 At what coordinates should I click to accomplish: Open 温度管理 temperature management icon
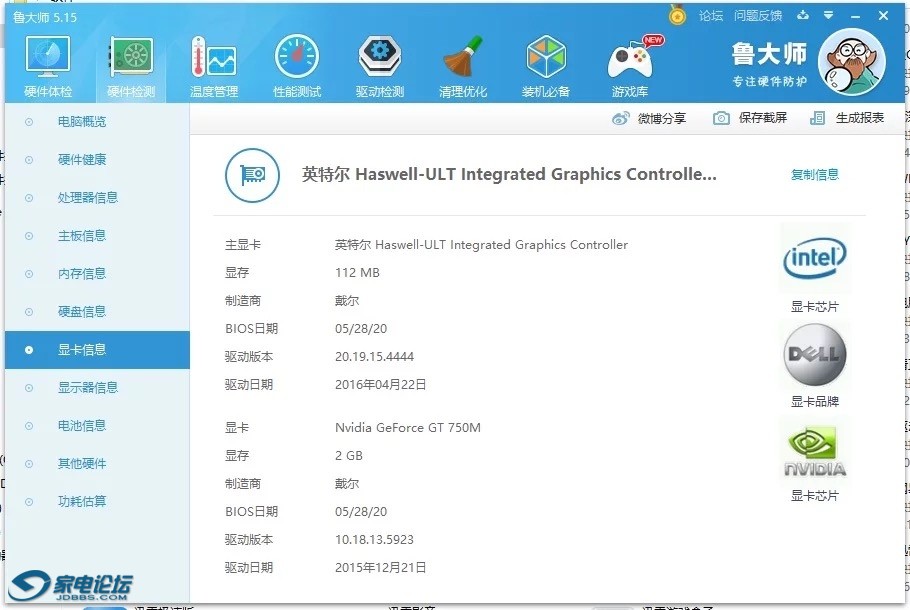pos(214,57)
